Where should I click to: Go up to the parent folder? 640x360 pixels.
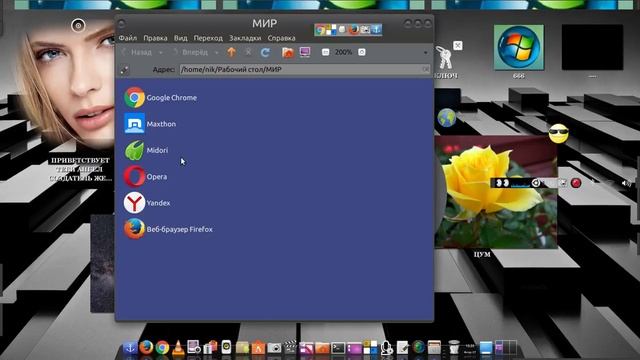231,52
